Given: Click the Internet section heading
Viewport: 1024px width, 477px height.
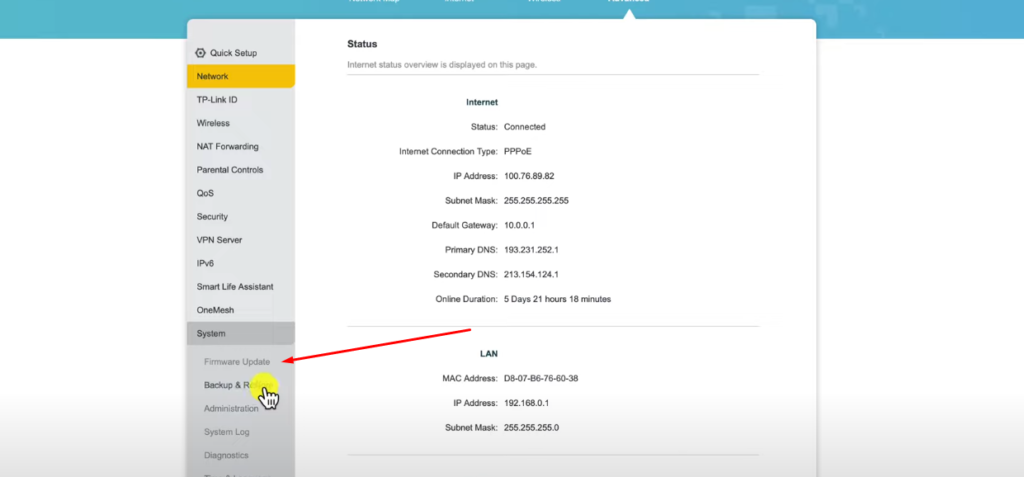Looking at the screenshot, I should pos(482,102).
